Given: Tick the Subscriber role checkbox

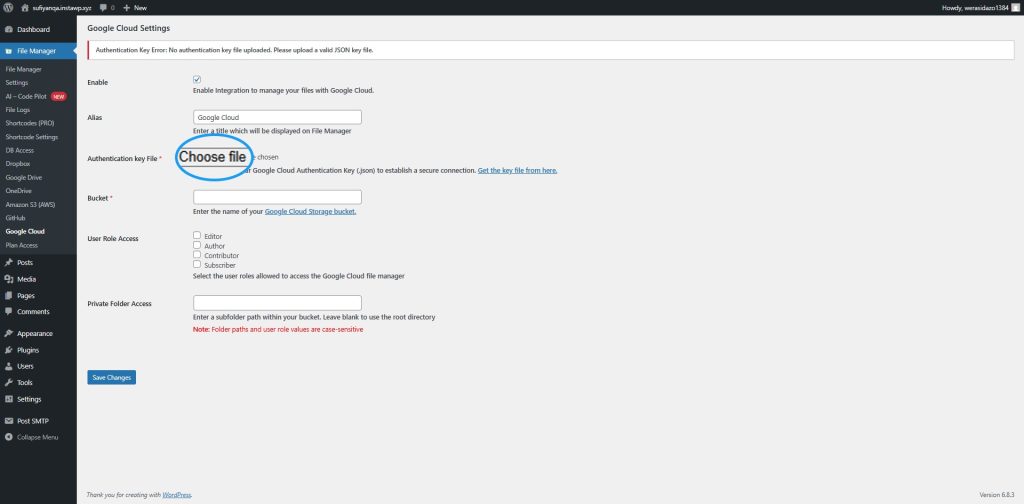Looking at the screenshot, I should (x=197, y=265).
